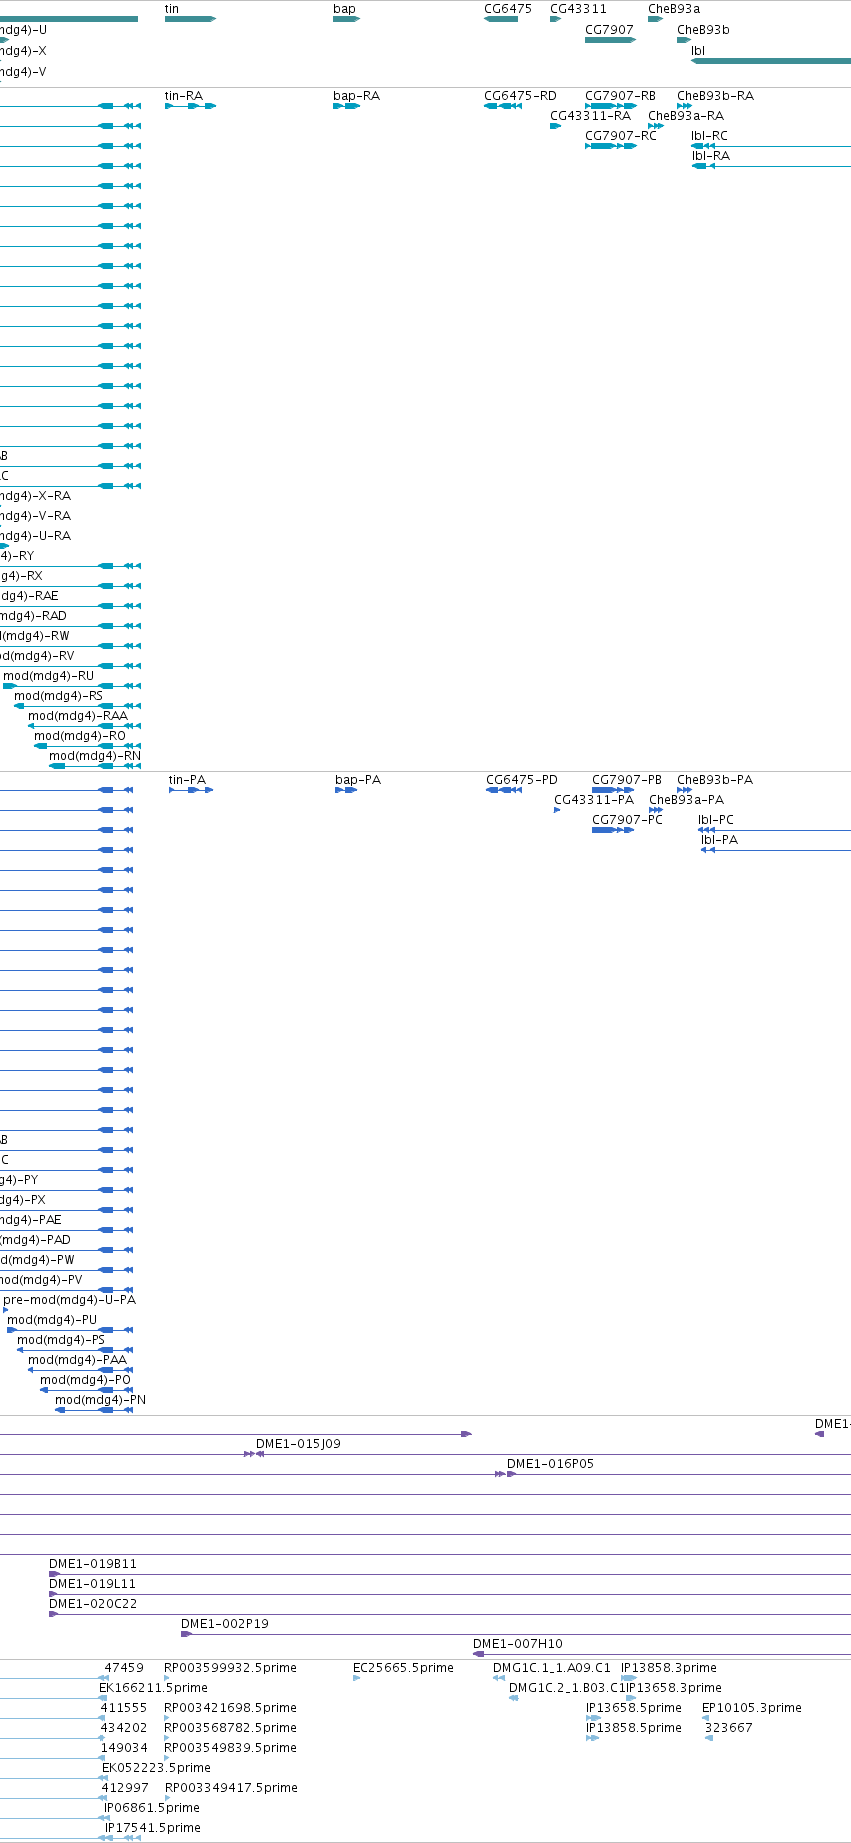Image resolution: width=851 pixels, height=1843 pixels.
Task: Click the CG7907 gene label
Action: click(609, 30)
